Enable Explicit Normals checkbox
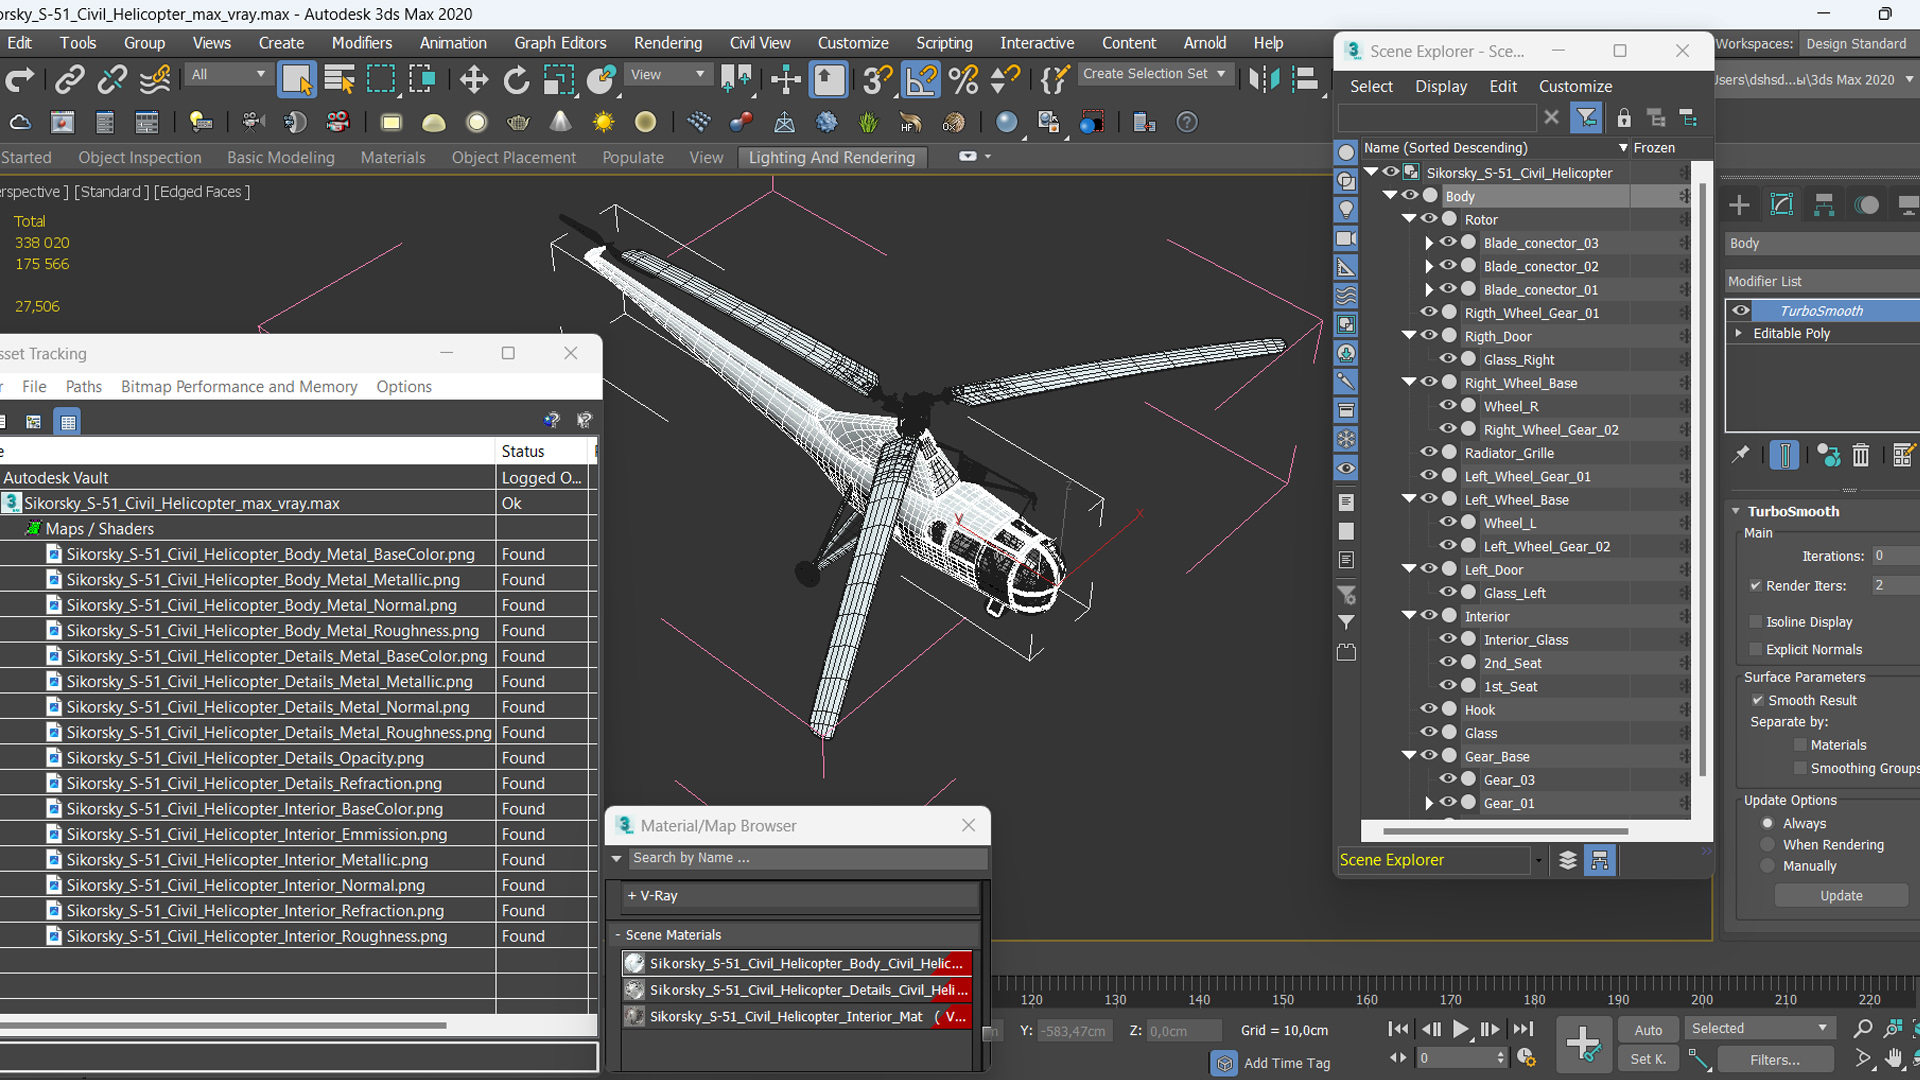The height and width of the screenshot is (1080, 1920). 1755,650
